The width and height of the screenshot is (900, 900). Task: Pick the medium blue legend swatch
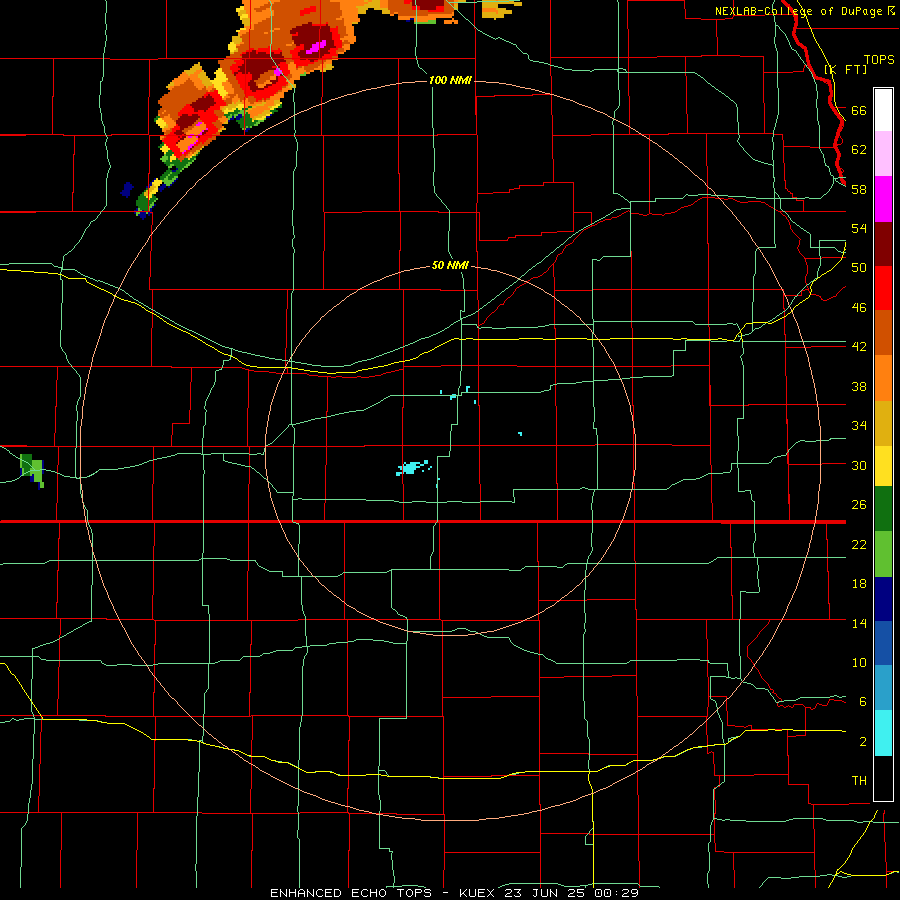(883, 643)
